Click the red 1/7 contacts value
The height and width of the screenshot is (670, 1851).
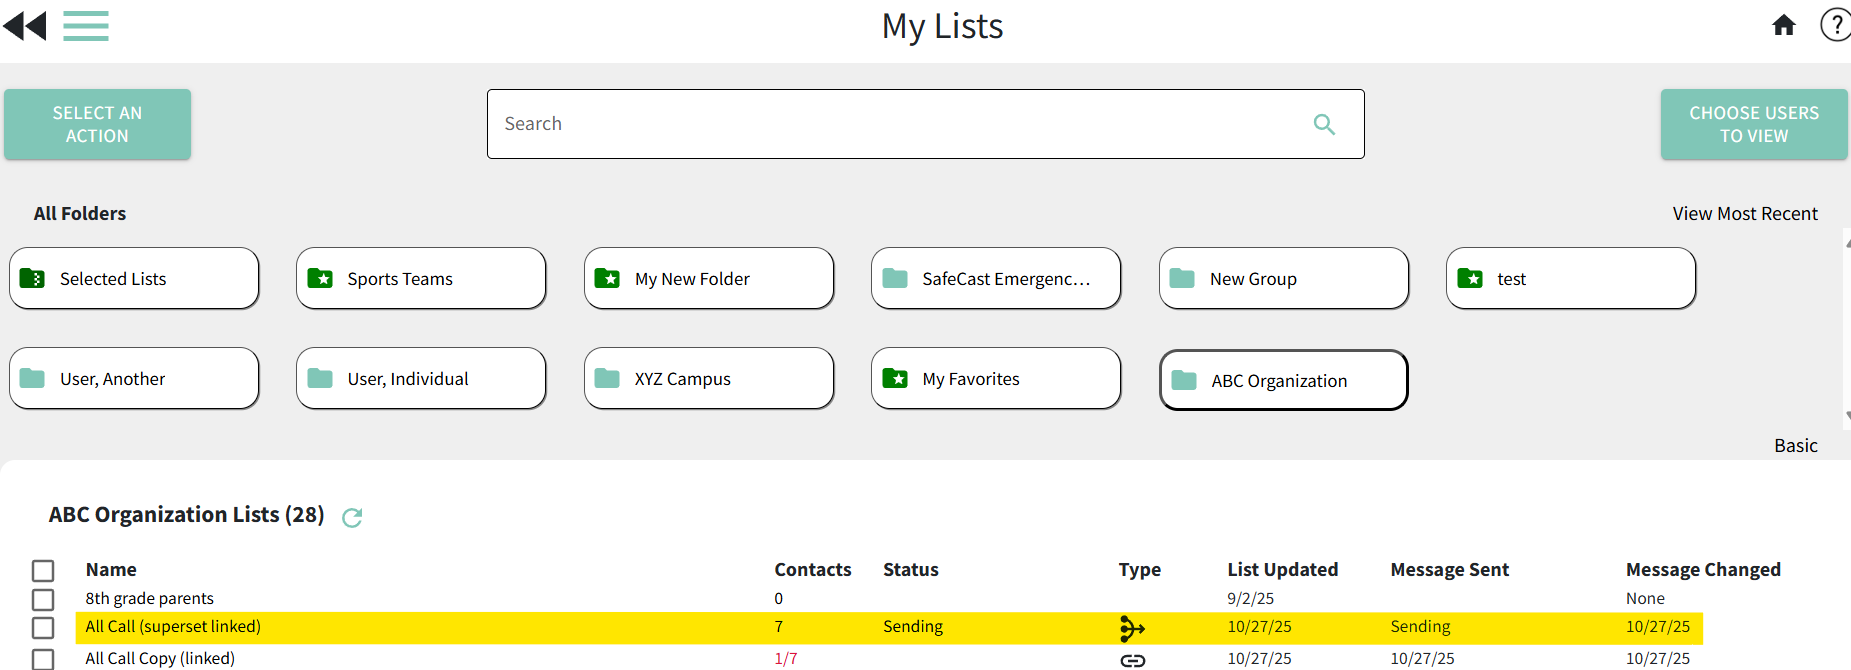coord(786,658)
